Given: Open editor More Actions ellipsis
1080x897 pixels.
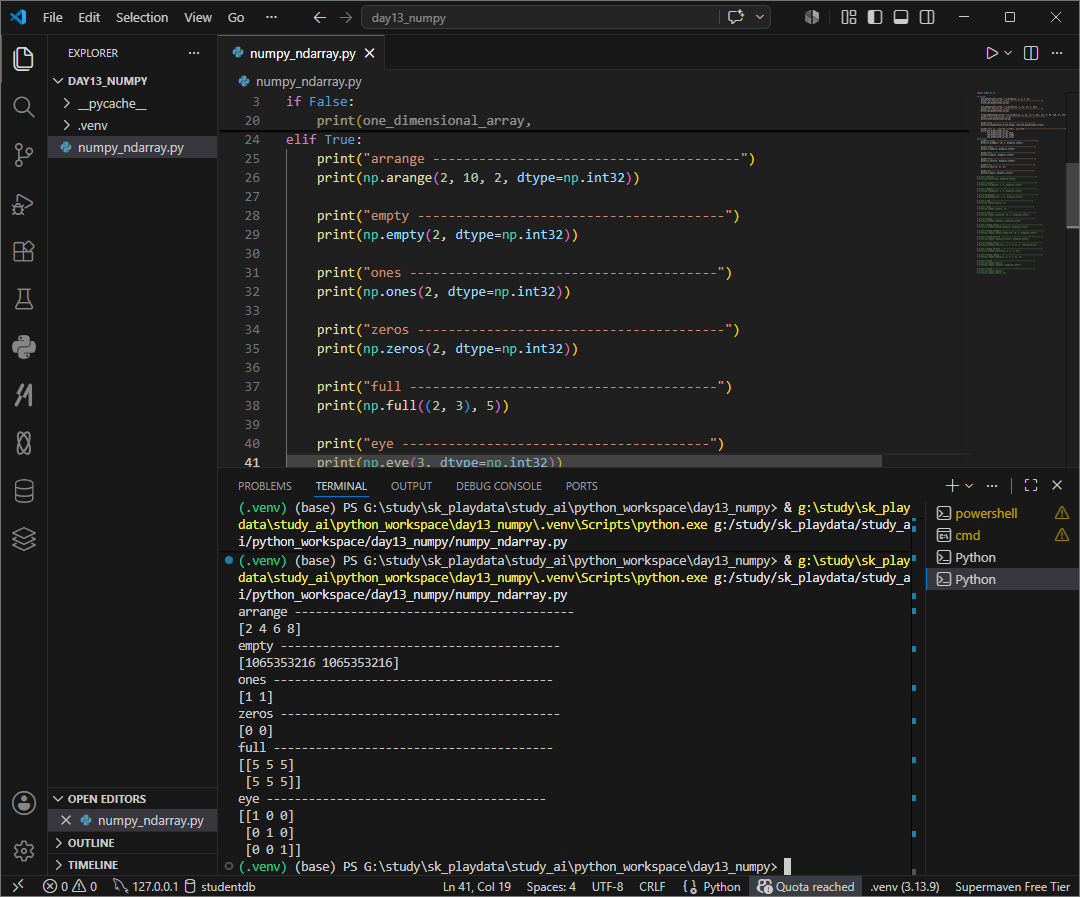Looking at the screenshot, I should pyautogui.click(x=1057, y=53).
